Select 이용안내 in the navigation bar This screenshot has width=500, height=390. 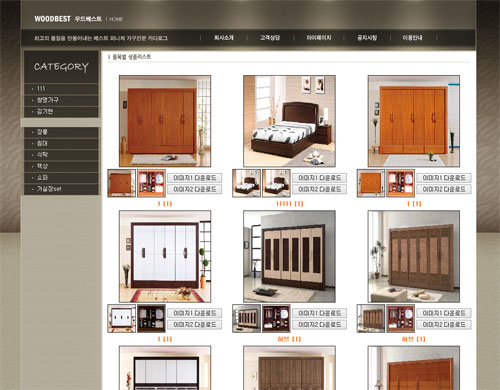[x=412, y=38]
